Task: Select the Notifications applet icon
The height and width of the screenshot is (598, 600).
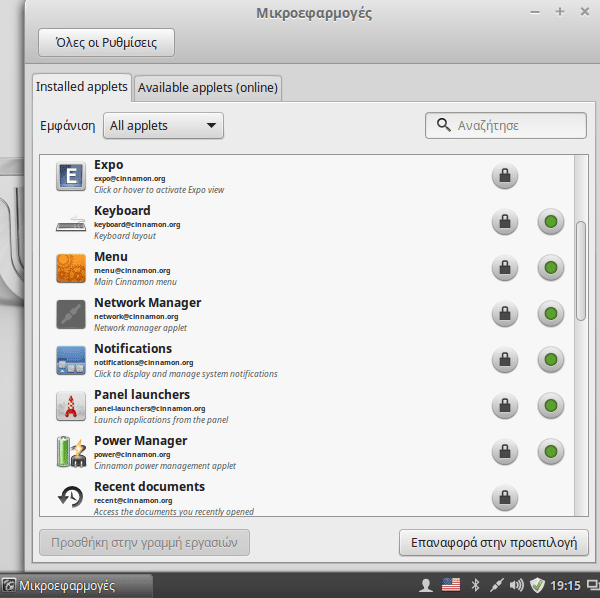Action: 71,360
